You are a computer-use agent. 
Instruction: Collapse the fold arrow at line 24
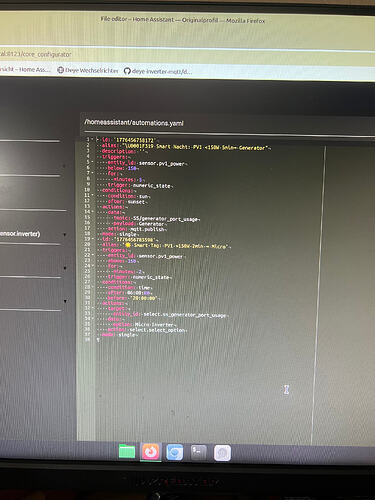click(92, 266)
